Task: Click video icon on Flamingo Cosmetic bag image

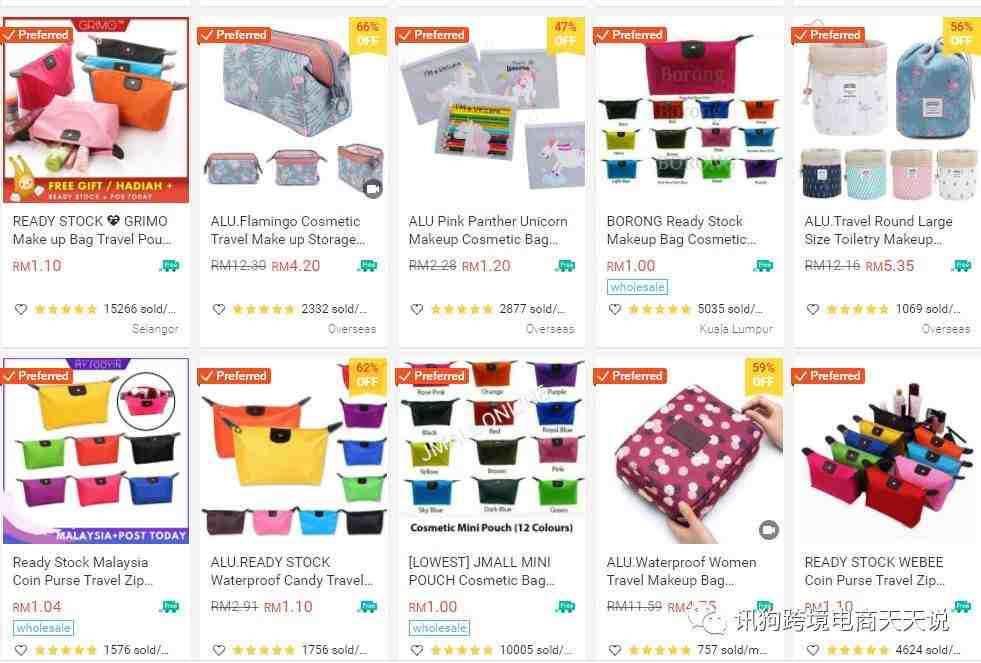Action: [x=374, y=188]
